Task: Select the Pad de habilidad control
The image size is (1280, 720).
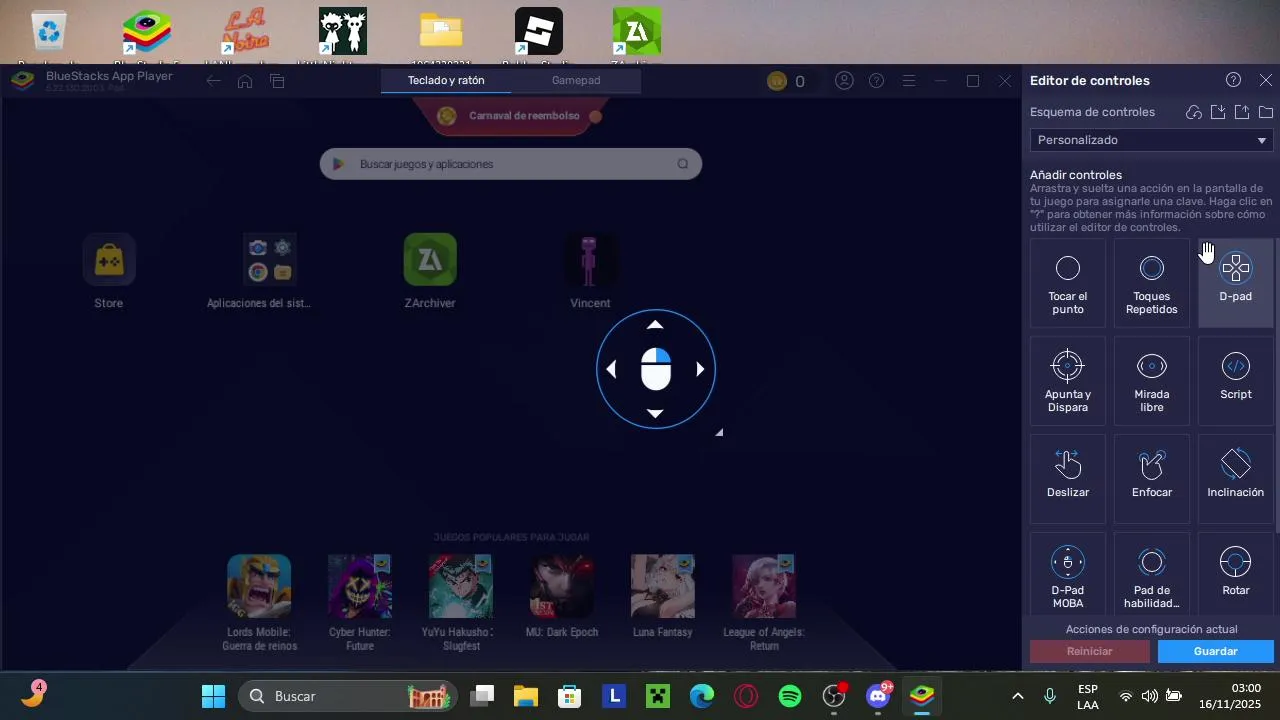Action: pos(1152,575)
